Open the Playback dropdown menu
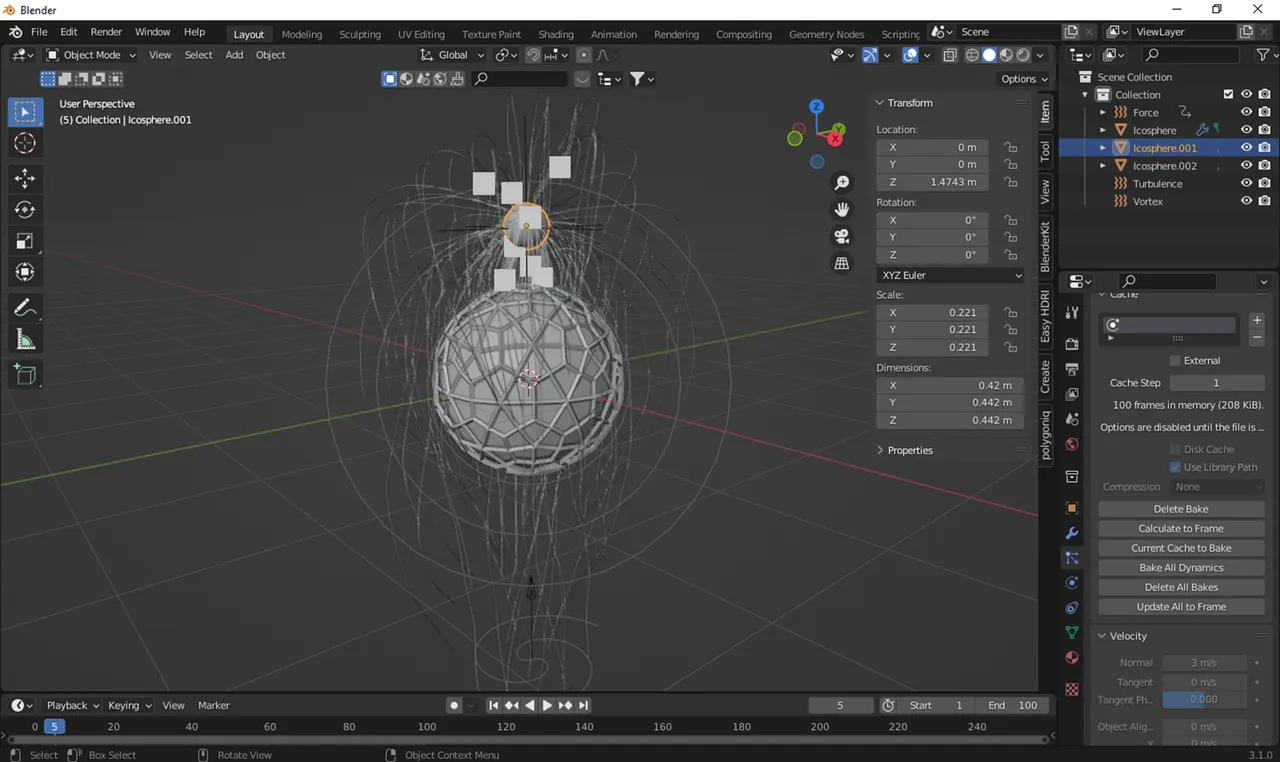Viewport: 1280px width, 762px height. pyautogui.click(x=74, y=705)
